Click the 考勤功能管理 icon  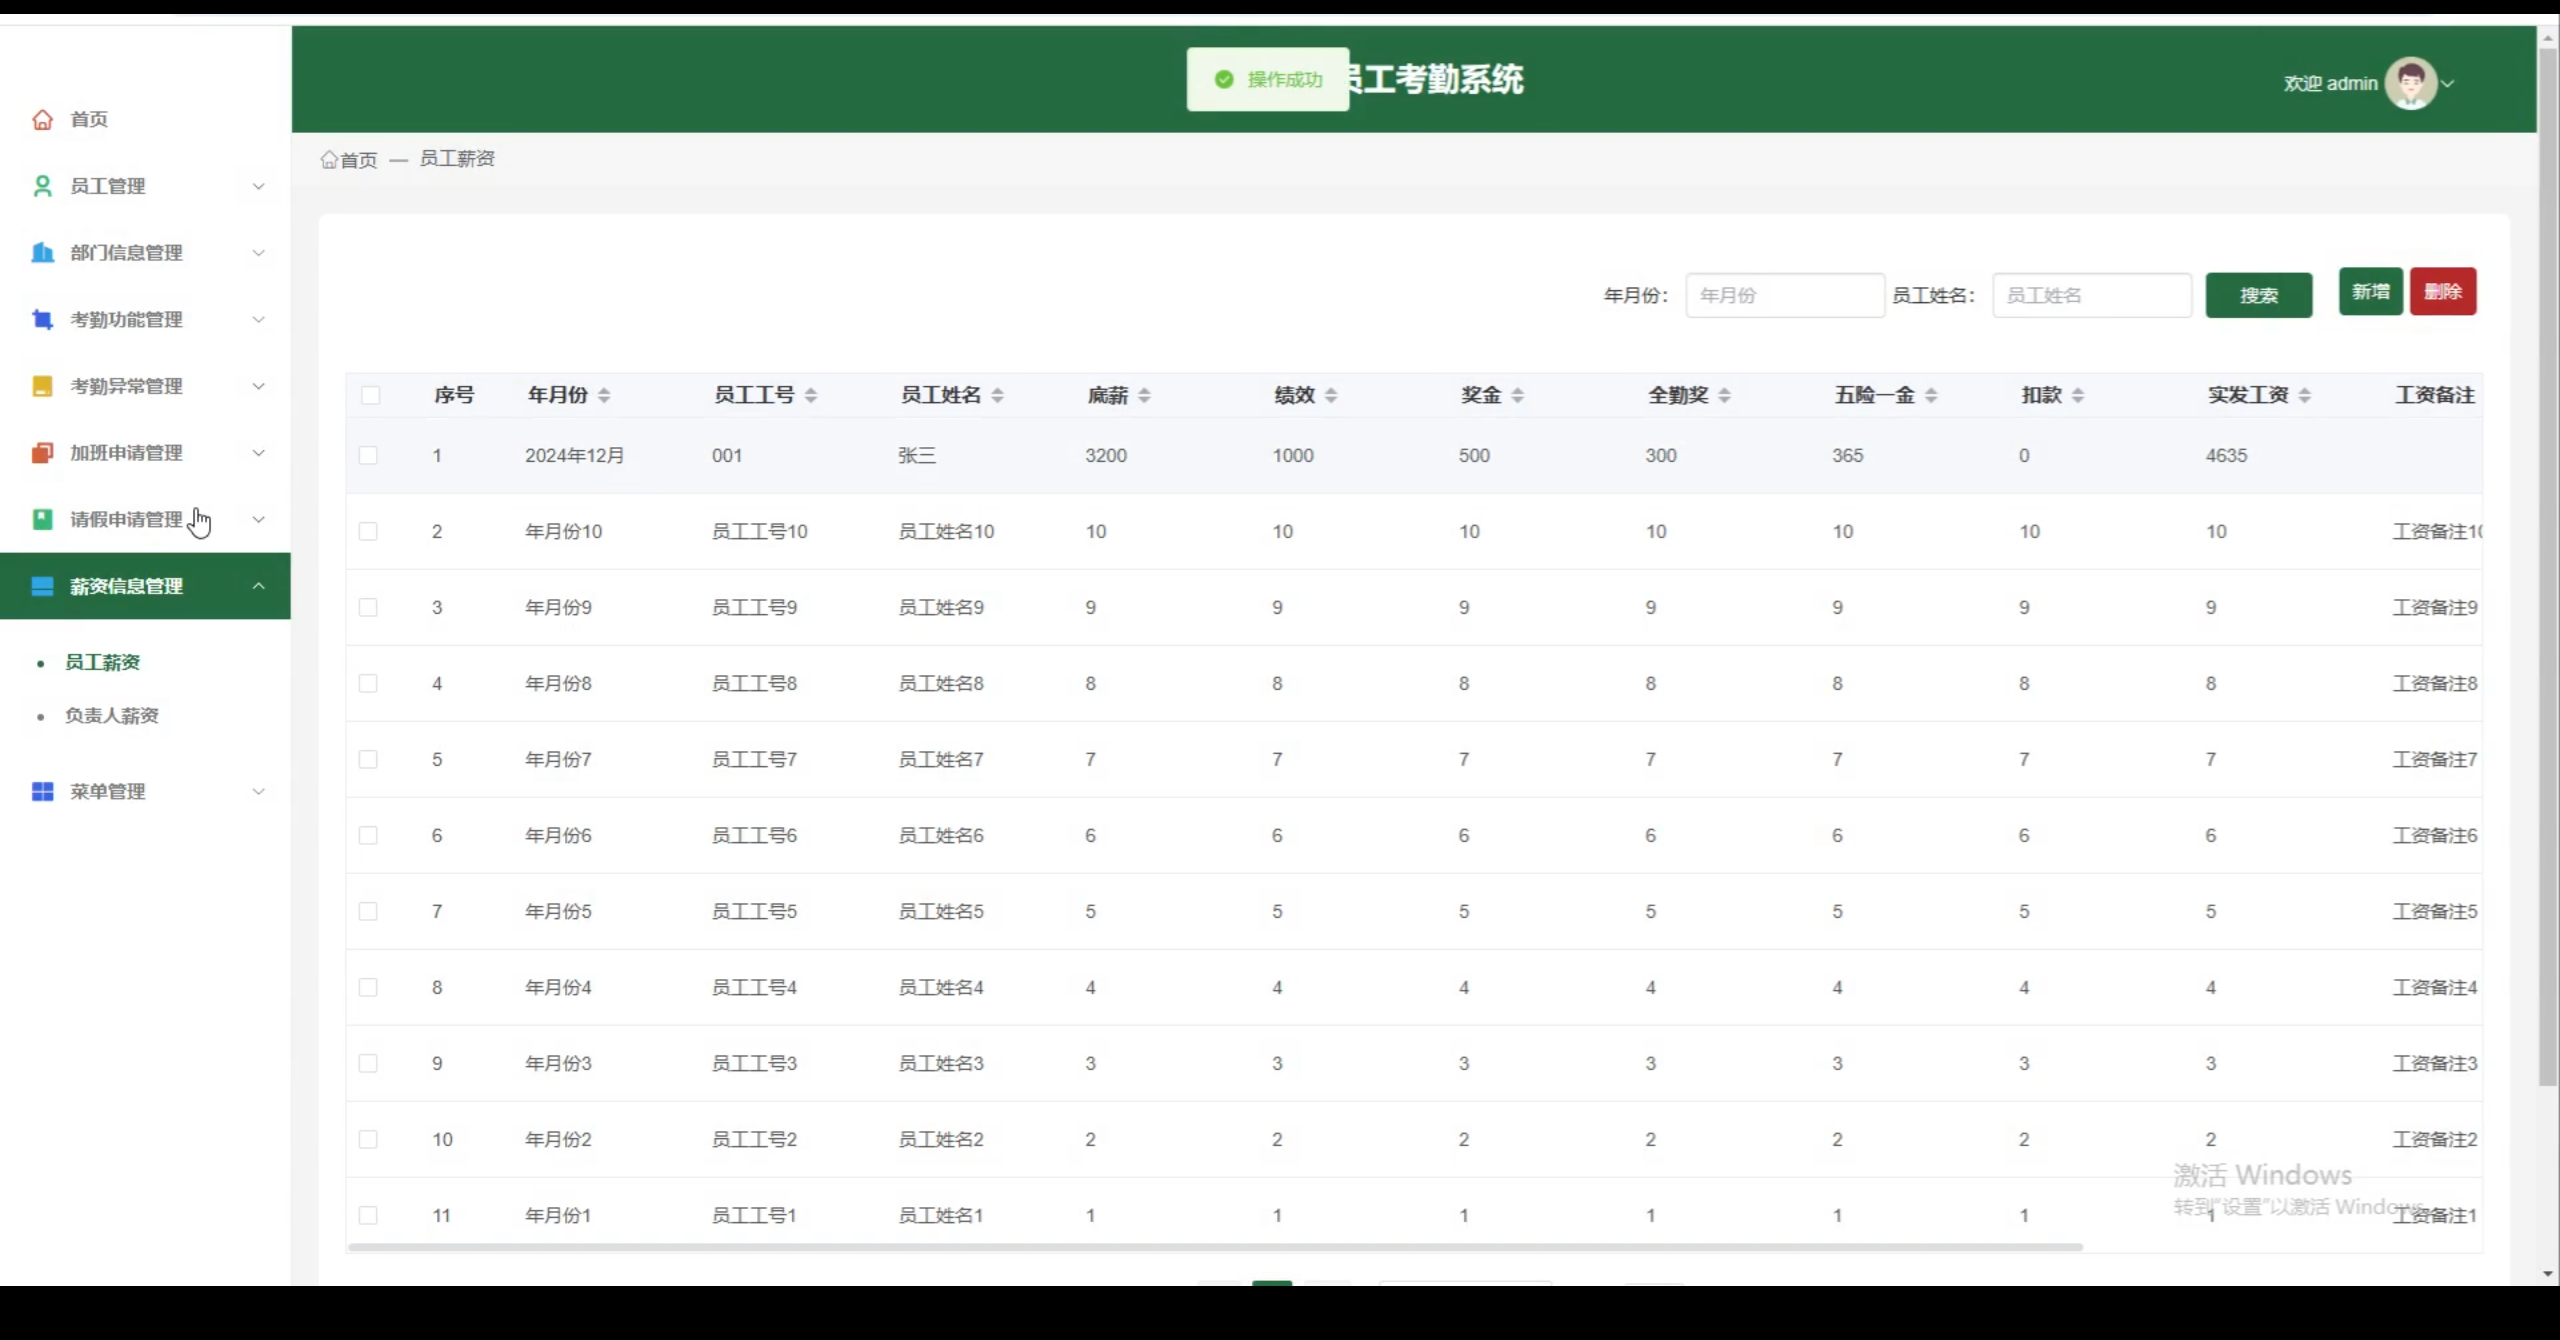(42, 320)
